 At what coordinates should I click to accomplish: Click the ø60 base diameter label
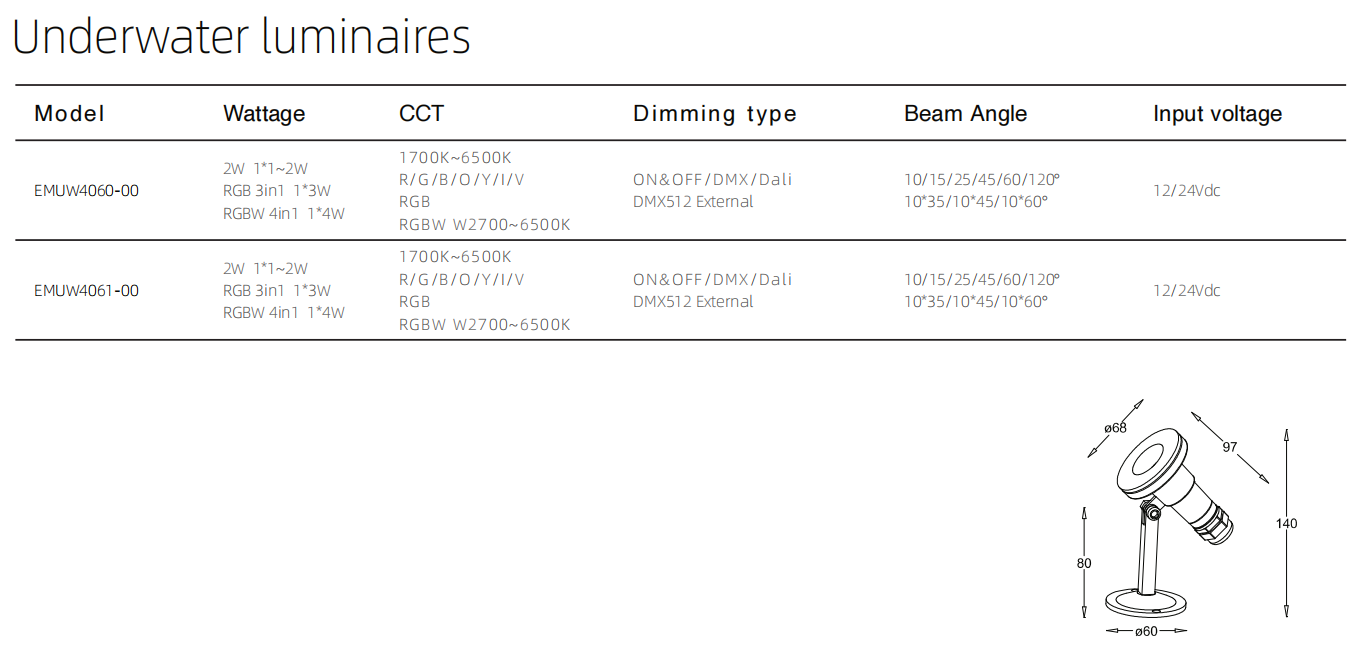tap(1146, 631)
